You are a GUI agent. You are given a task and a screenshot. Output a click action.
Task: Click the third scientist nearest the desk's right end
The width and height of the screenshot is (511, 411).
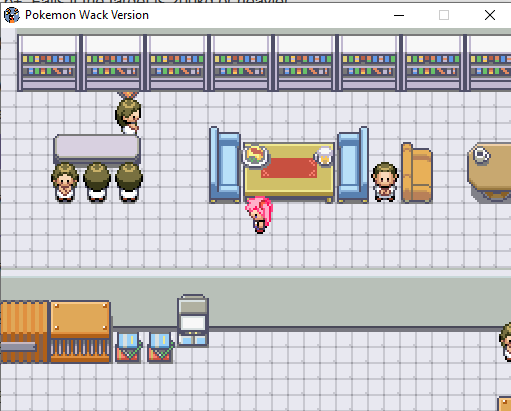point(129,183)
